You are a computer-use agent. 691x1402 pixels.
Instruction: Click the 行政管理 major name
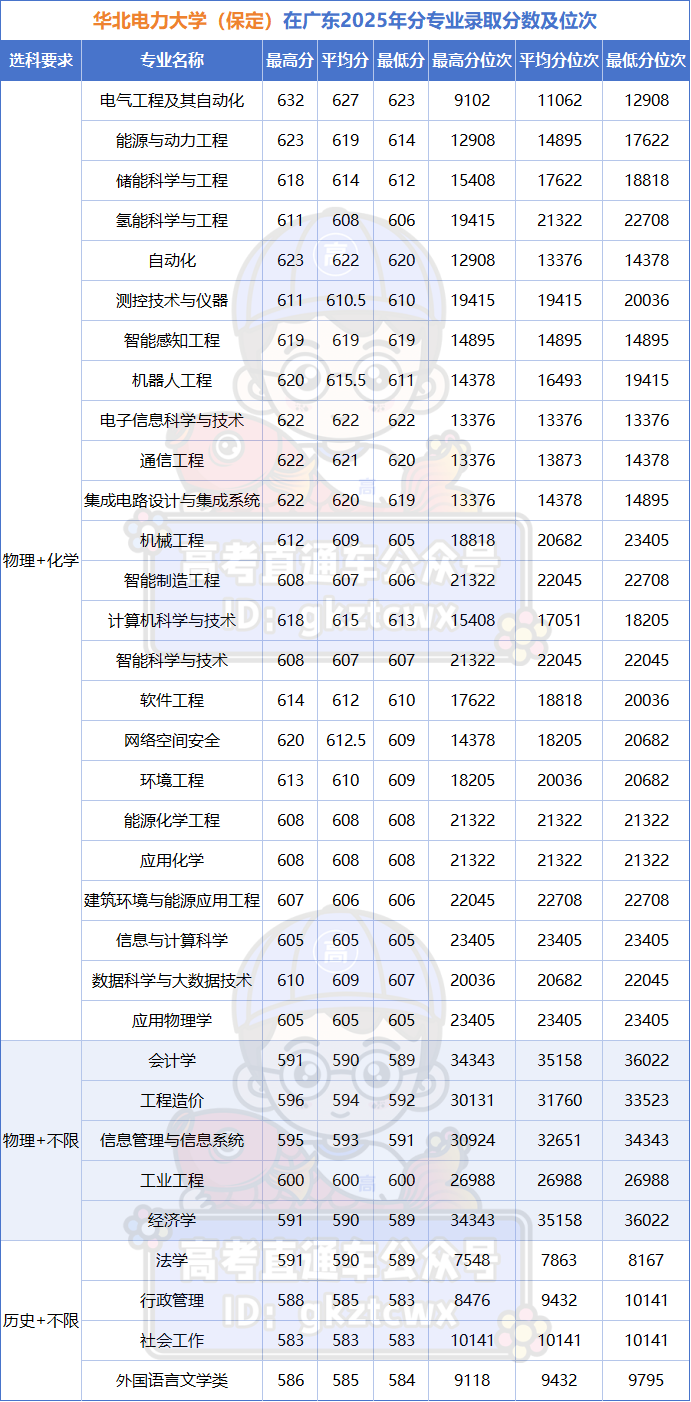pos(172,1300)
